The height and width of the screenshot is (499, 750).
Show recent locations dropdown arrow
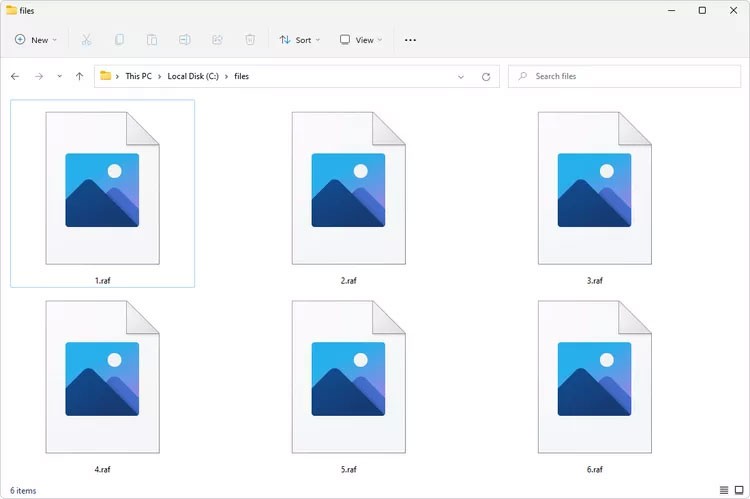[x=59, y=76]
